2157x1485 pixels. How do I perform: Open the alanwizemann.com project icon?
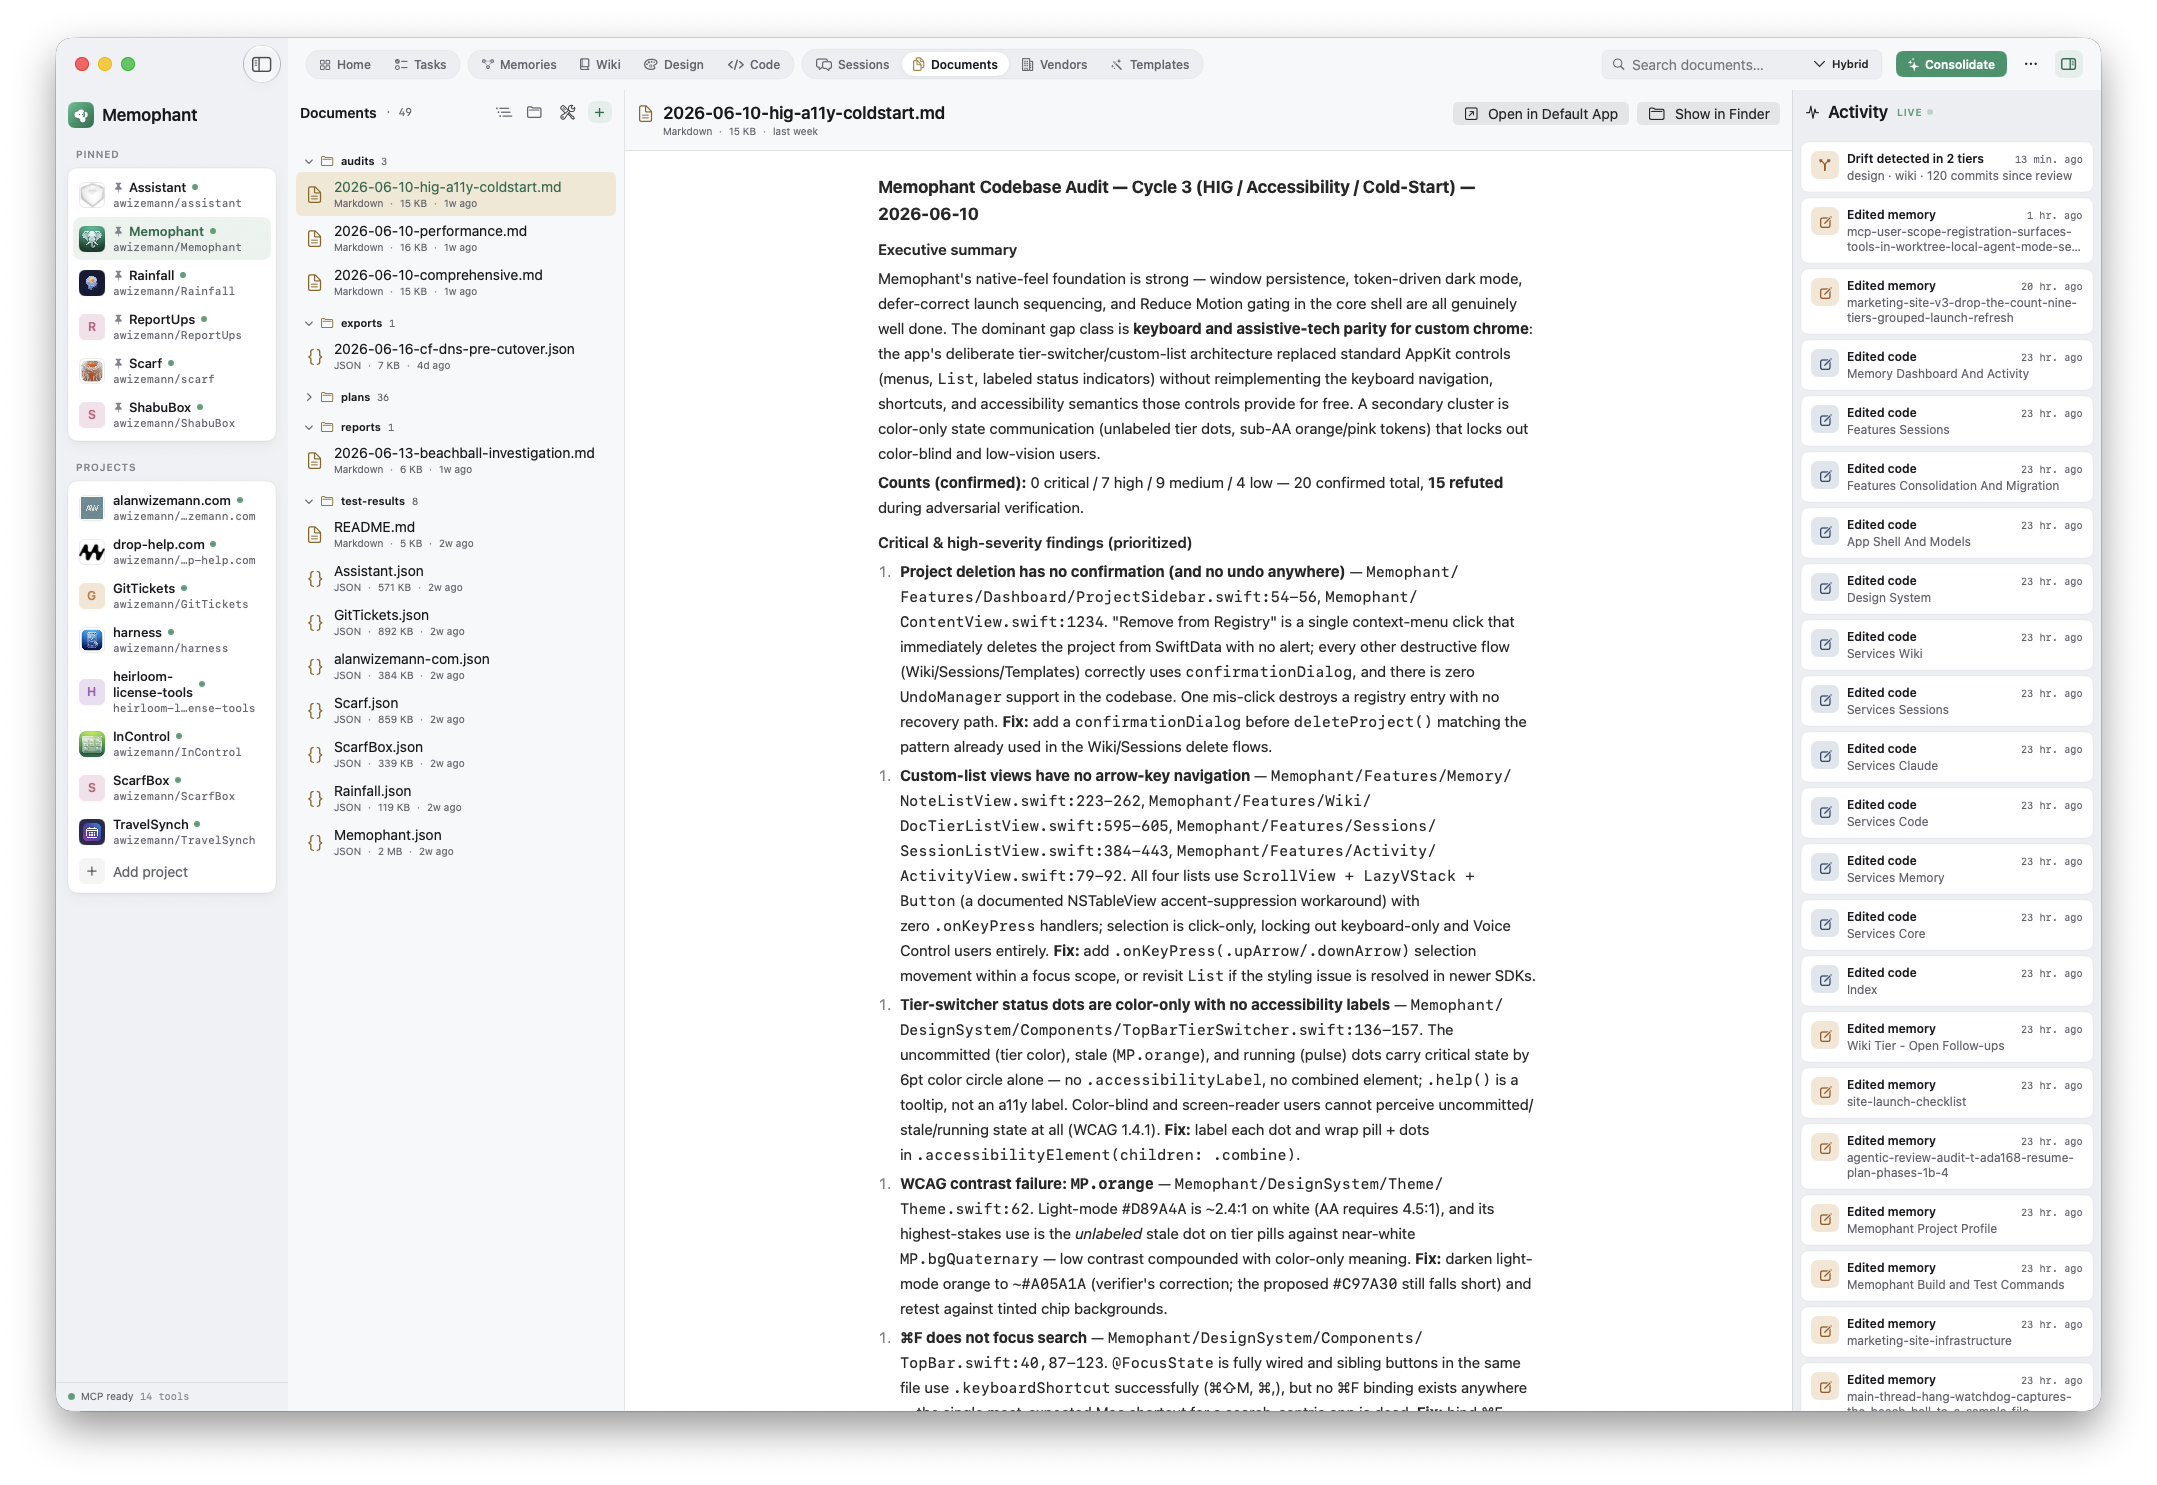point(92,508)
